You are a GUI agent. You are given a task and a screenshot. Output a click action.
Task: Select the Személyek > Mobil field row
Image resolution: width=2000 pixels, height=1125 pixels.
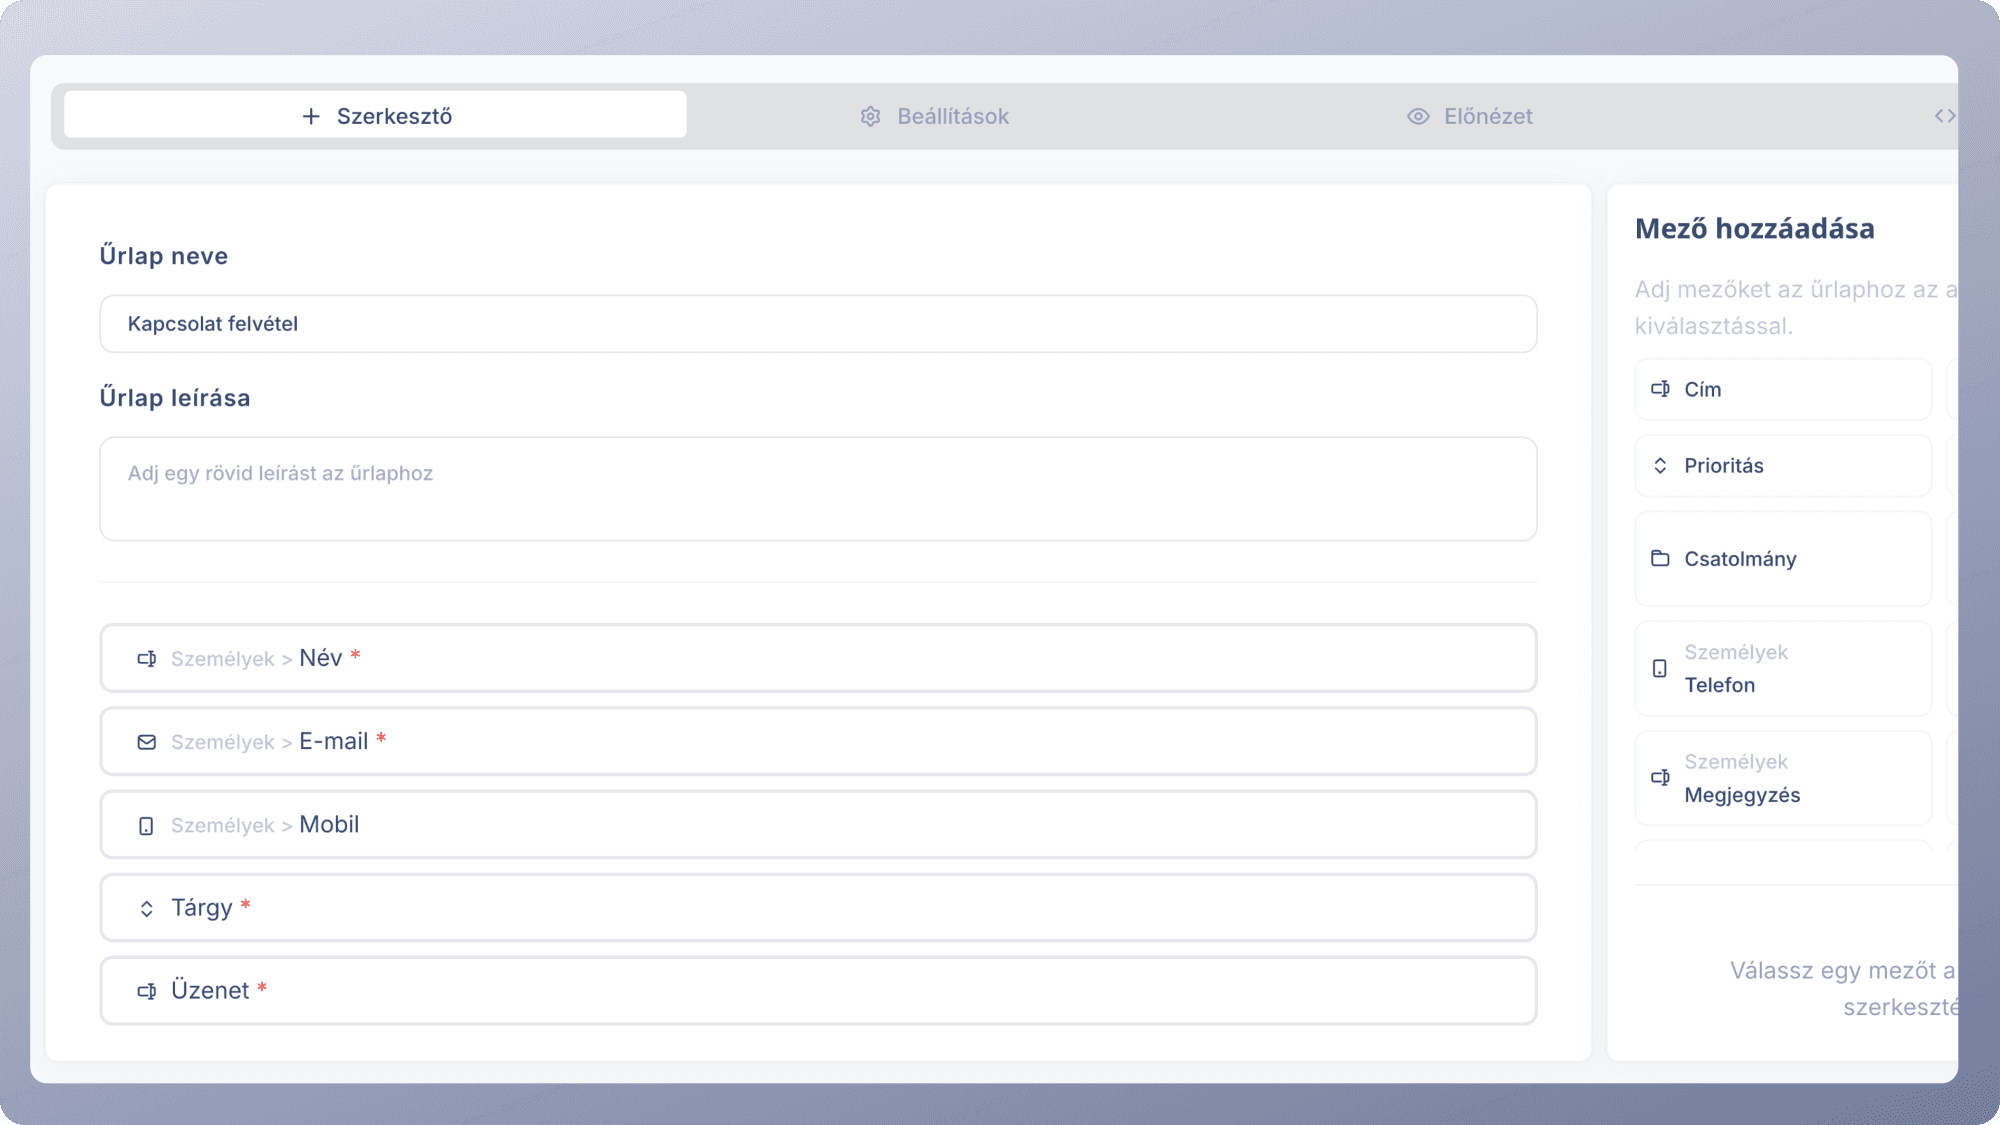(x=818, y=824)
